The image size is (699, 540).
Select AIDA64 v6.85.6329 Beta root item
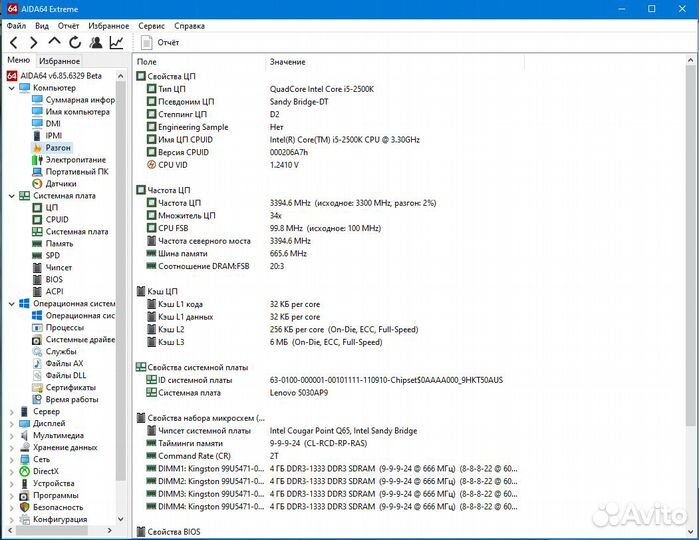54,76
